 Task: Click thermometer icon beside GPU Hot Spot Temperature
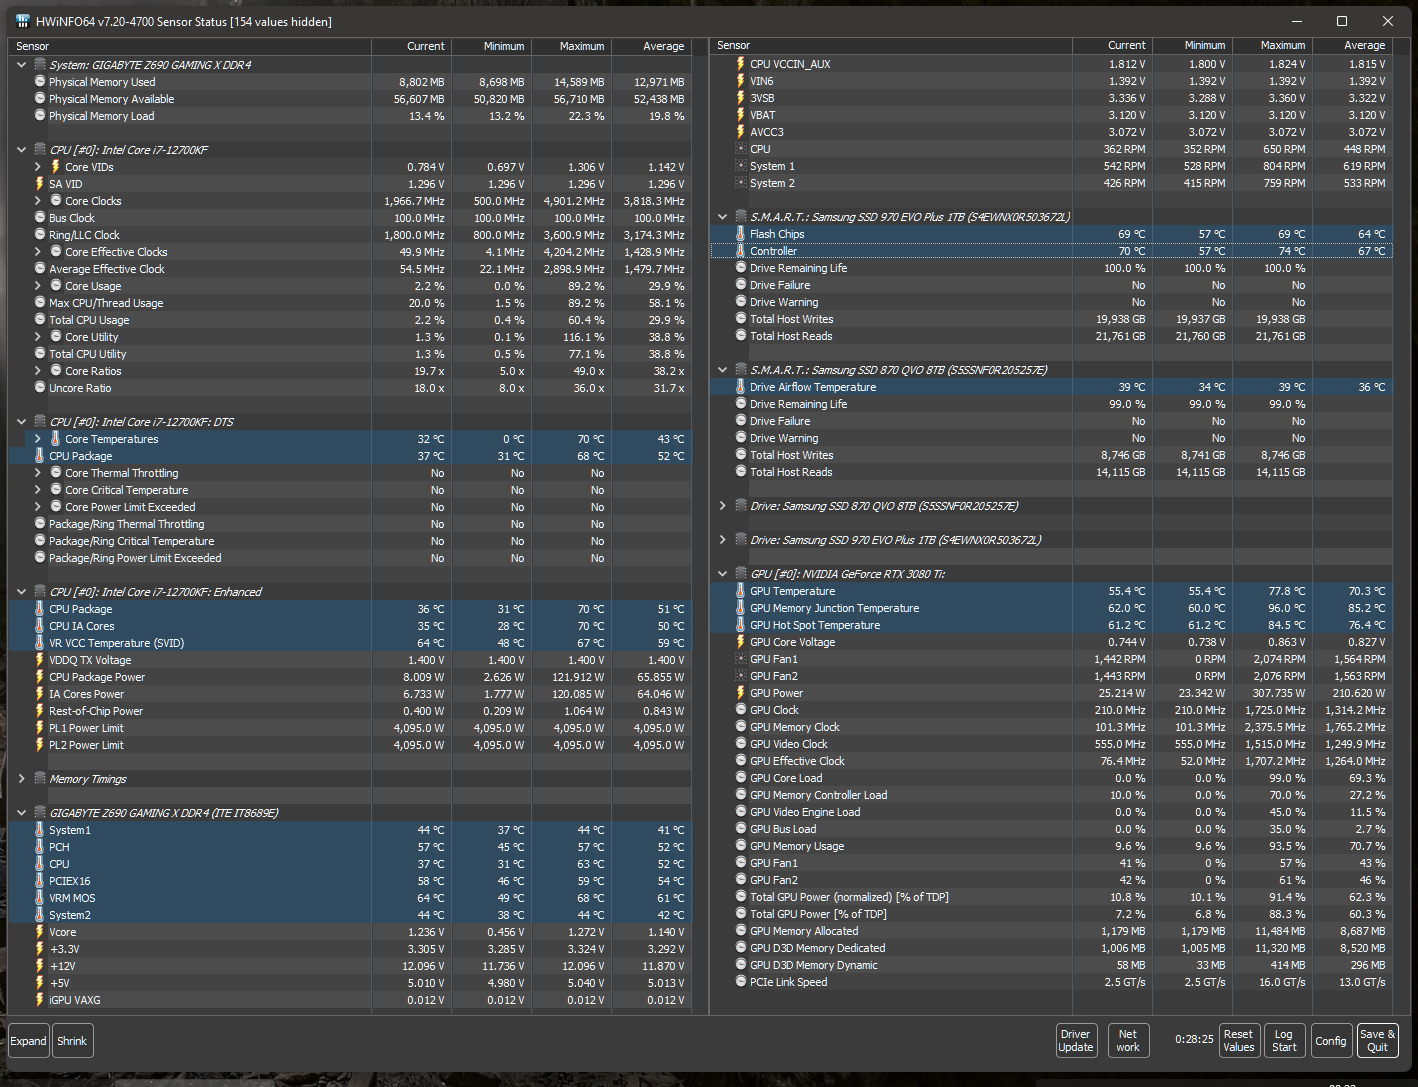point(741,625)
